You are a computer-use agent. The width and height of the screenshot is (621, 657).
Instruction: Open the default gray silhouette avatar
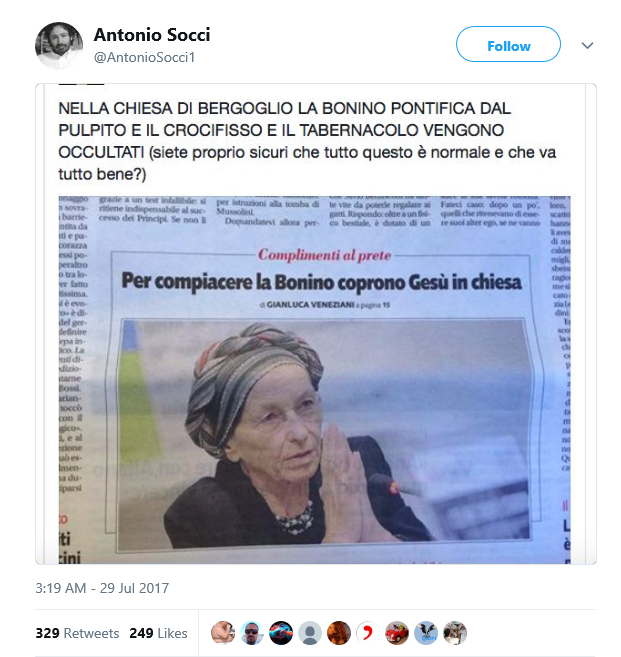[x=310, y=633]
